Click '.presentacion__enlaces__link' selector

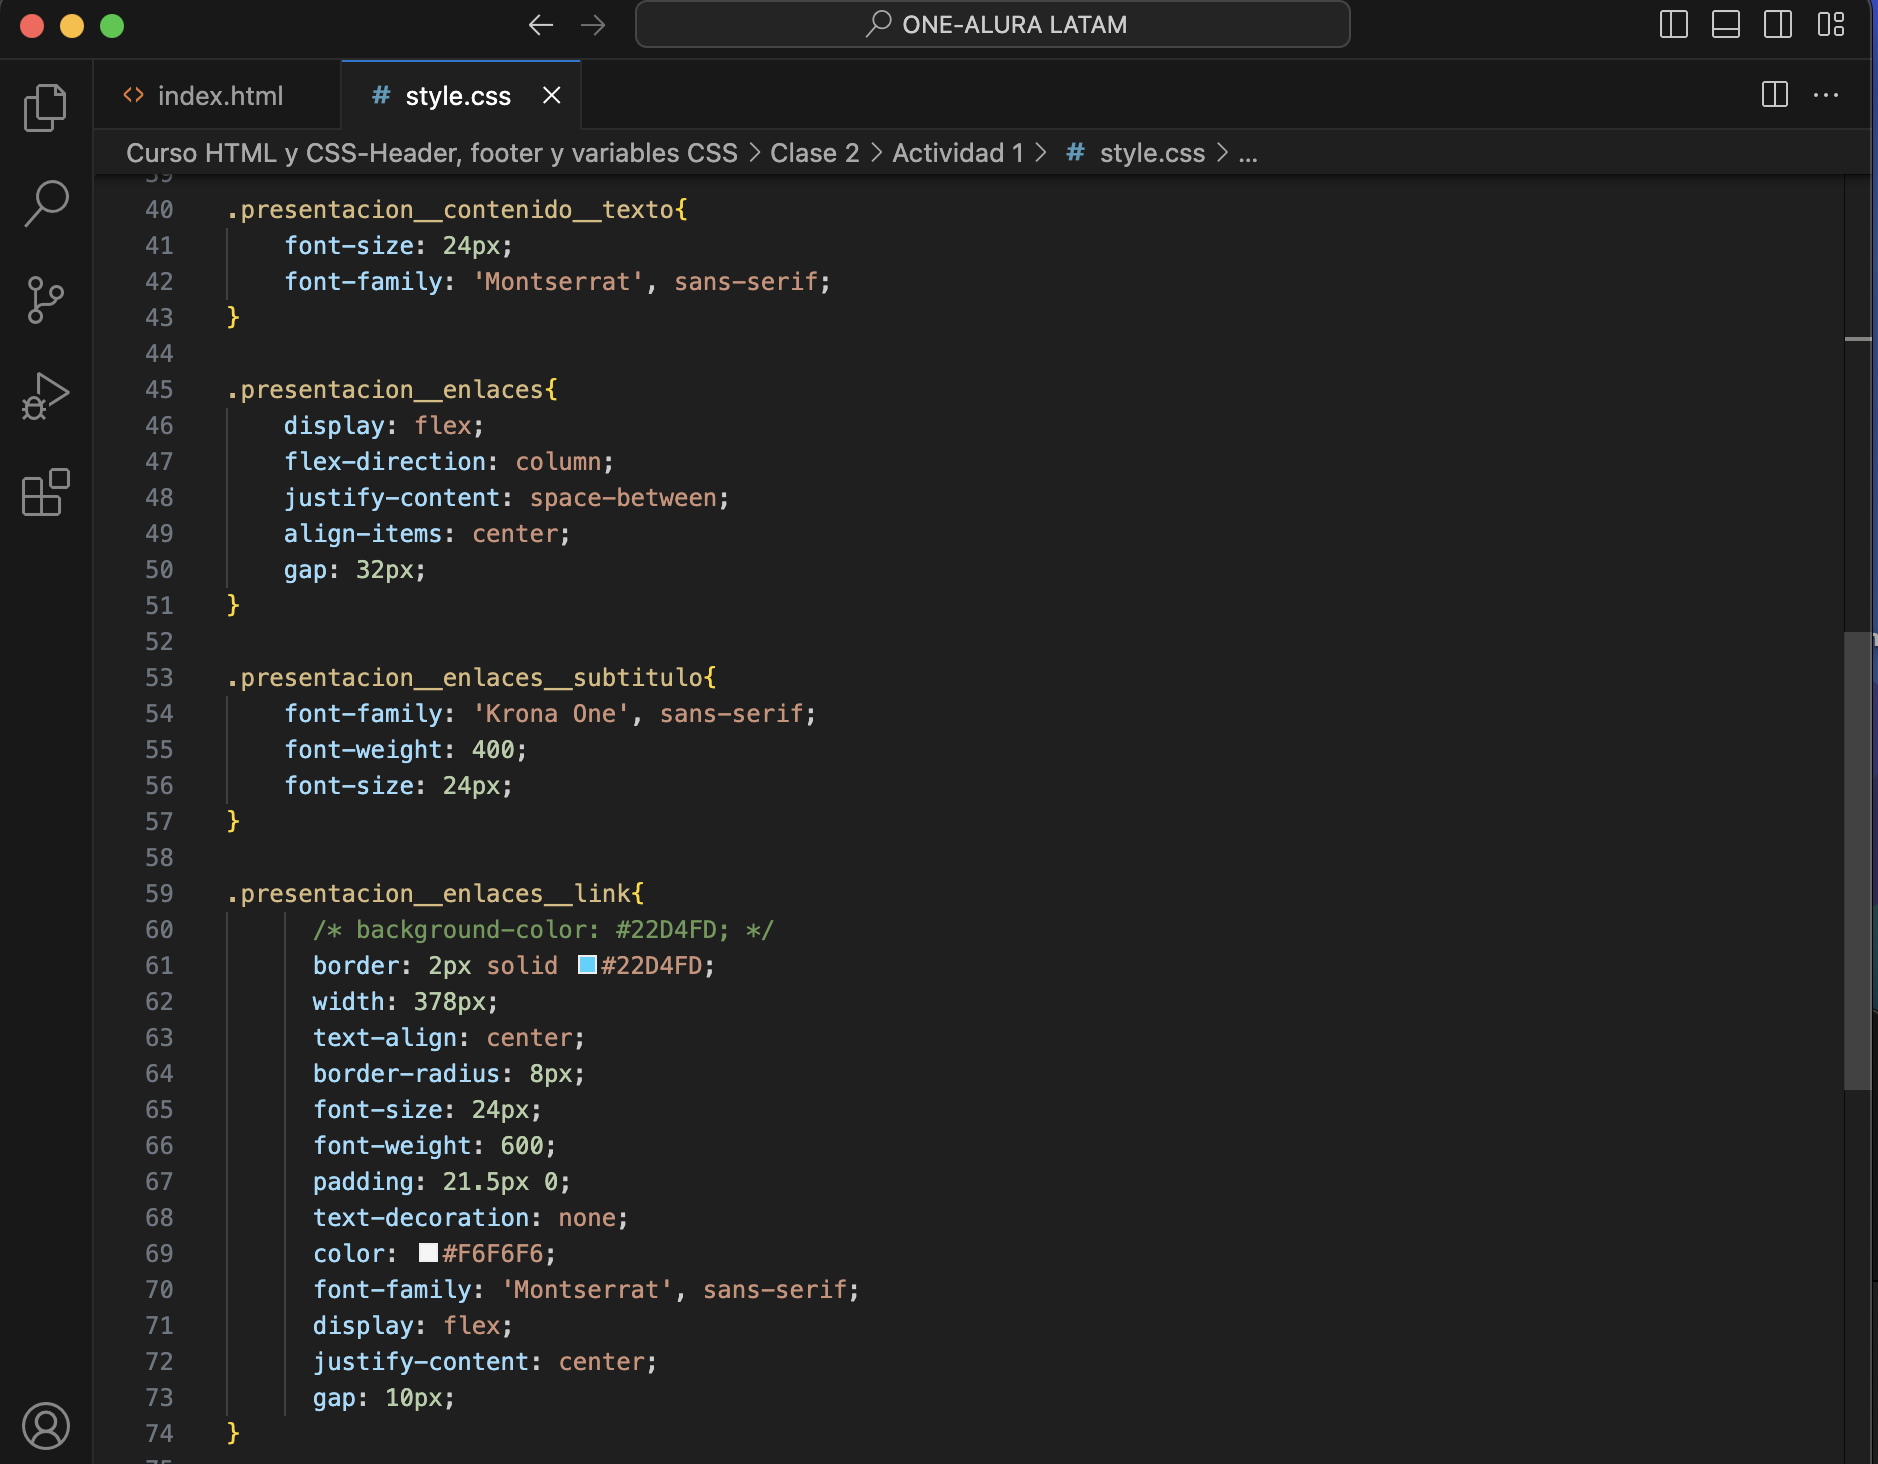[429, 893]
